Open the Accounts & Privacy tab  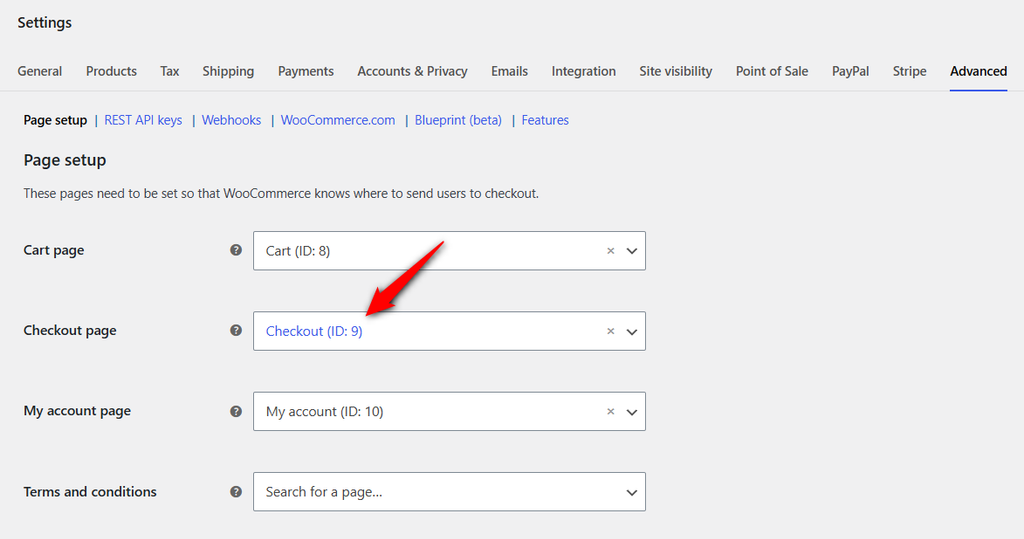(x=412, y=71)
